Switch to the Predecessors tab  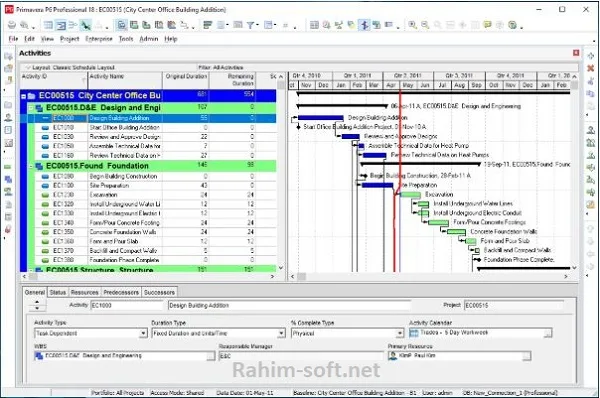pos(121,292)
